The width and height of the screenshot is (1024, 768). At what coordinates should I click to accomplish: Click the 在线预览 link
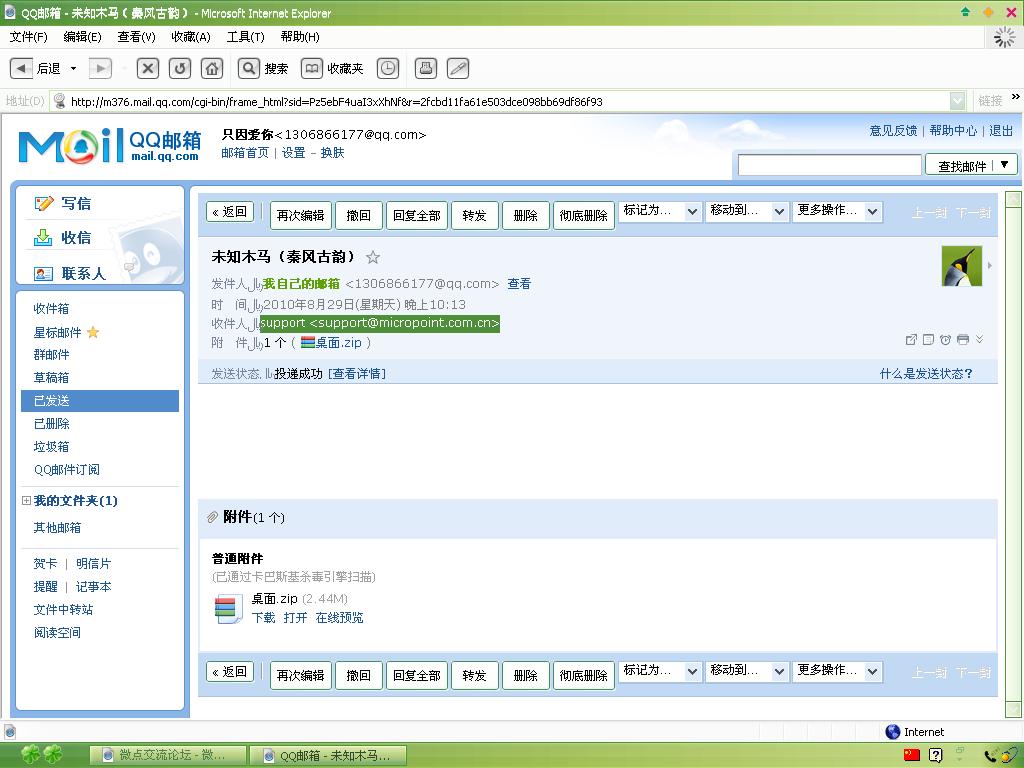point(340,618)
